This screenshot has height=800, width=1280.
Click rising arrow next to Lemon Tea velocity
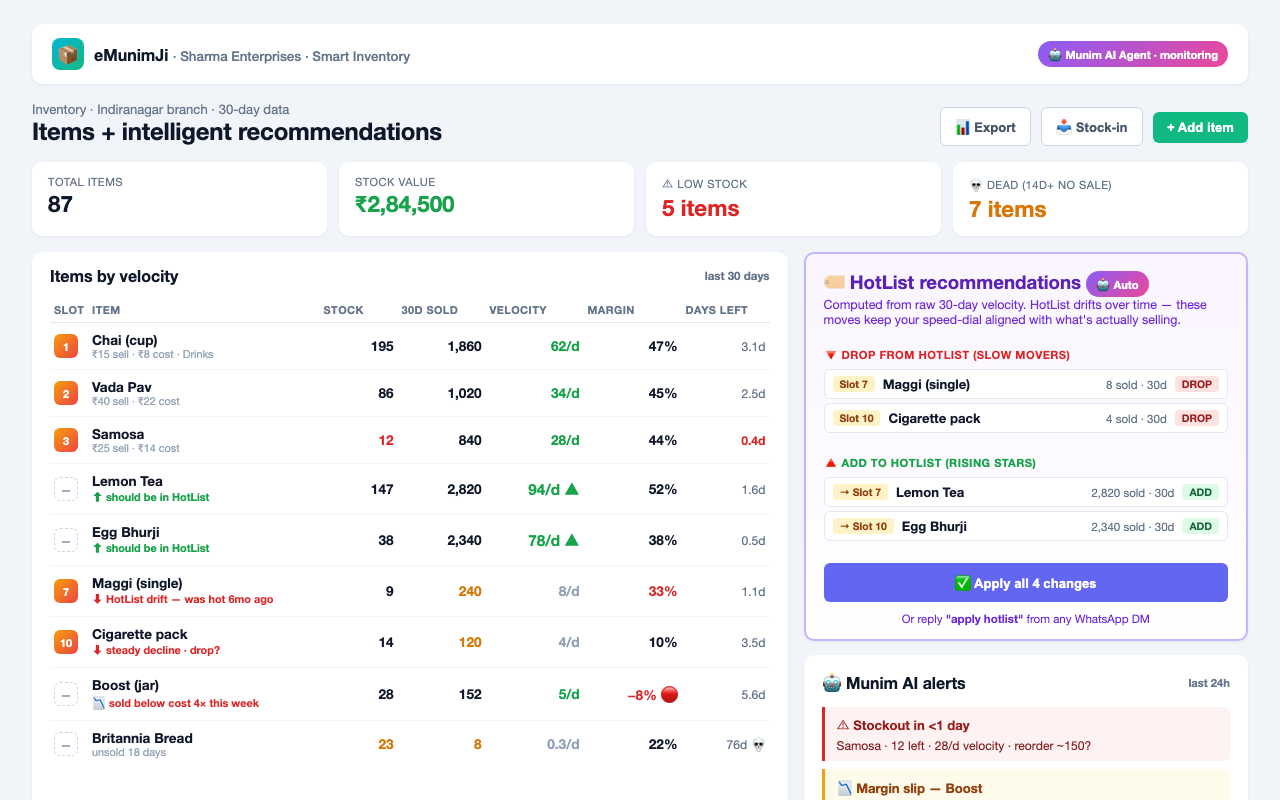point(572,489)
